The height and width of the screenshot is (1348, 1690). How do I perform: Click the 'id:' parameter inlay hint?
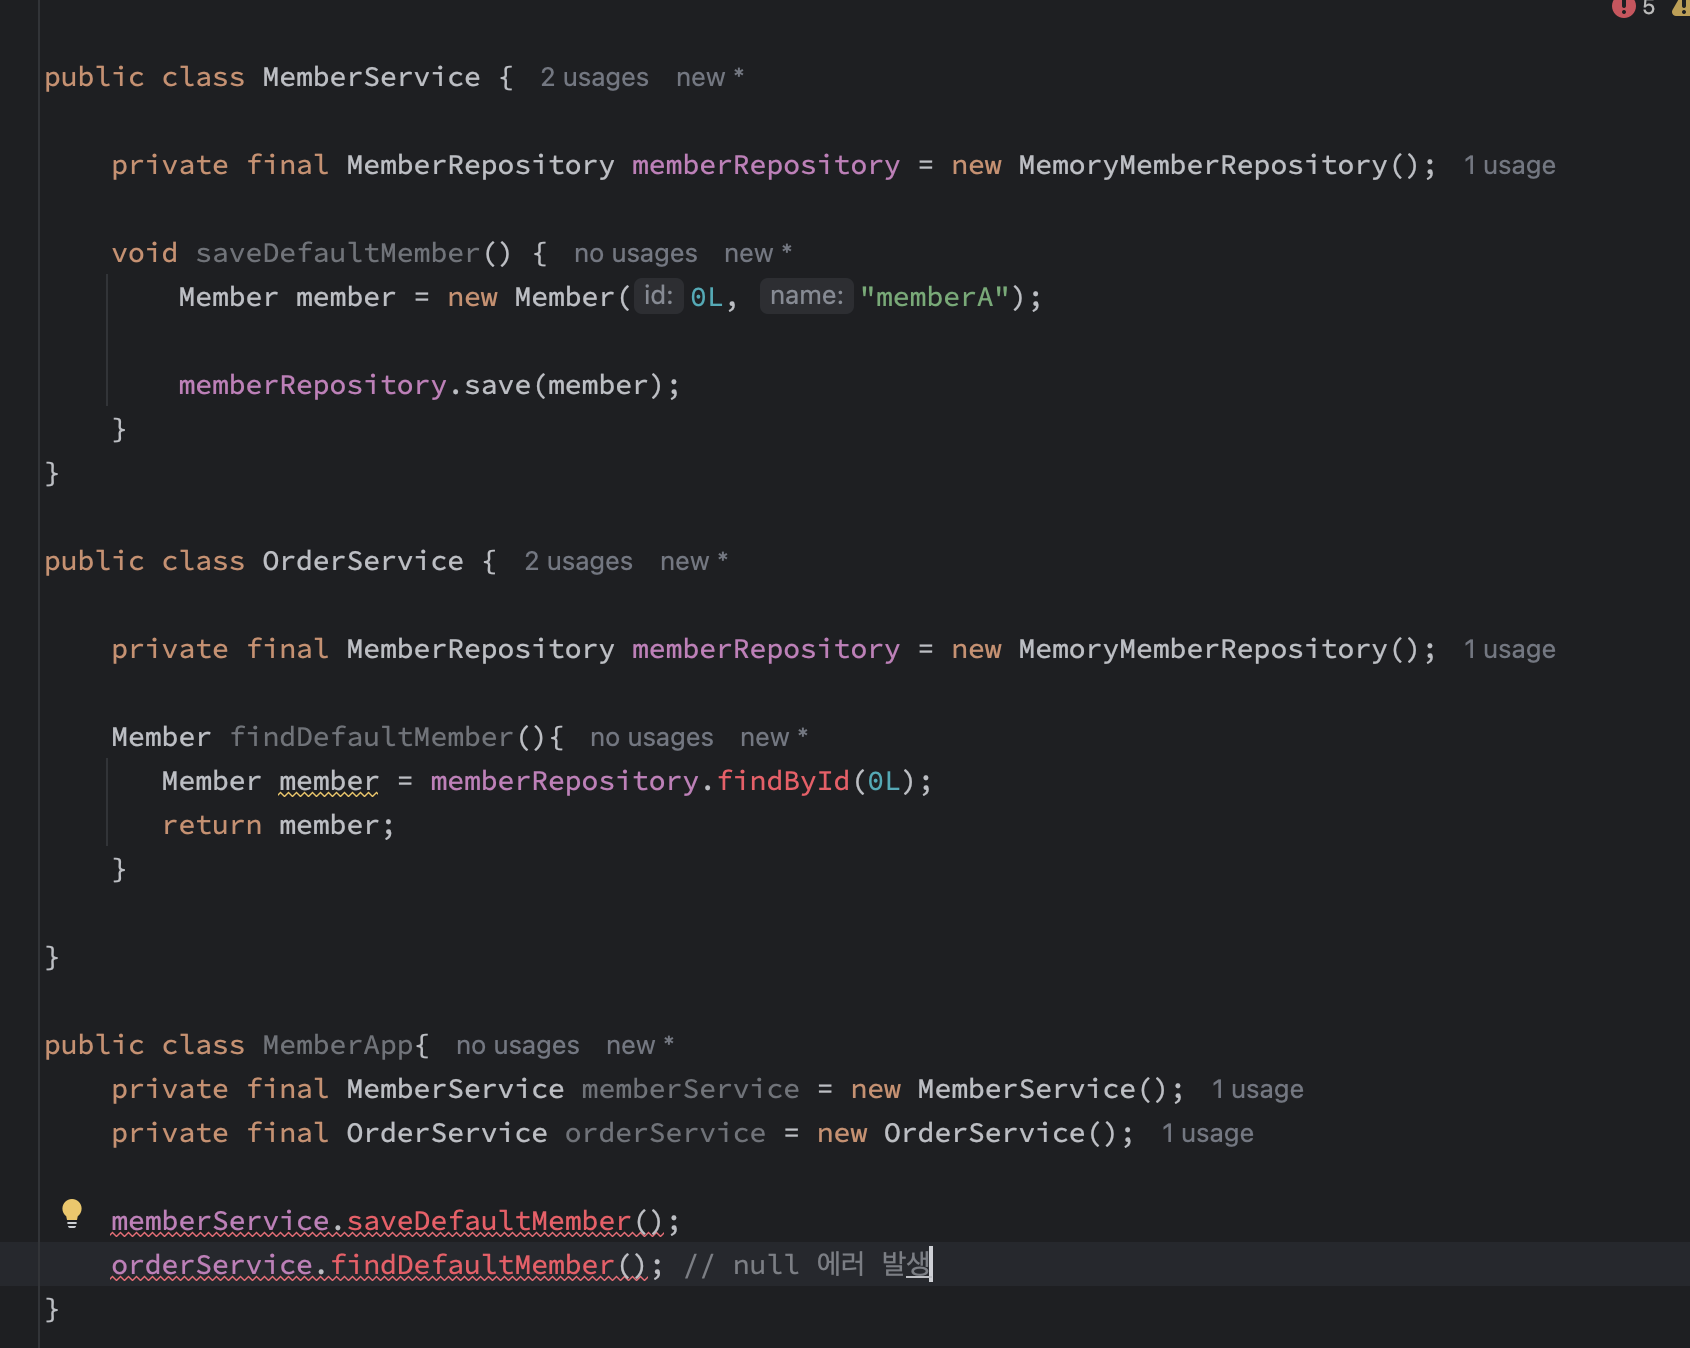(x=658, y=296)
